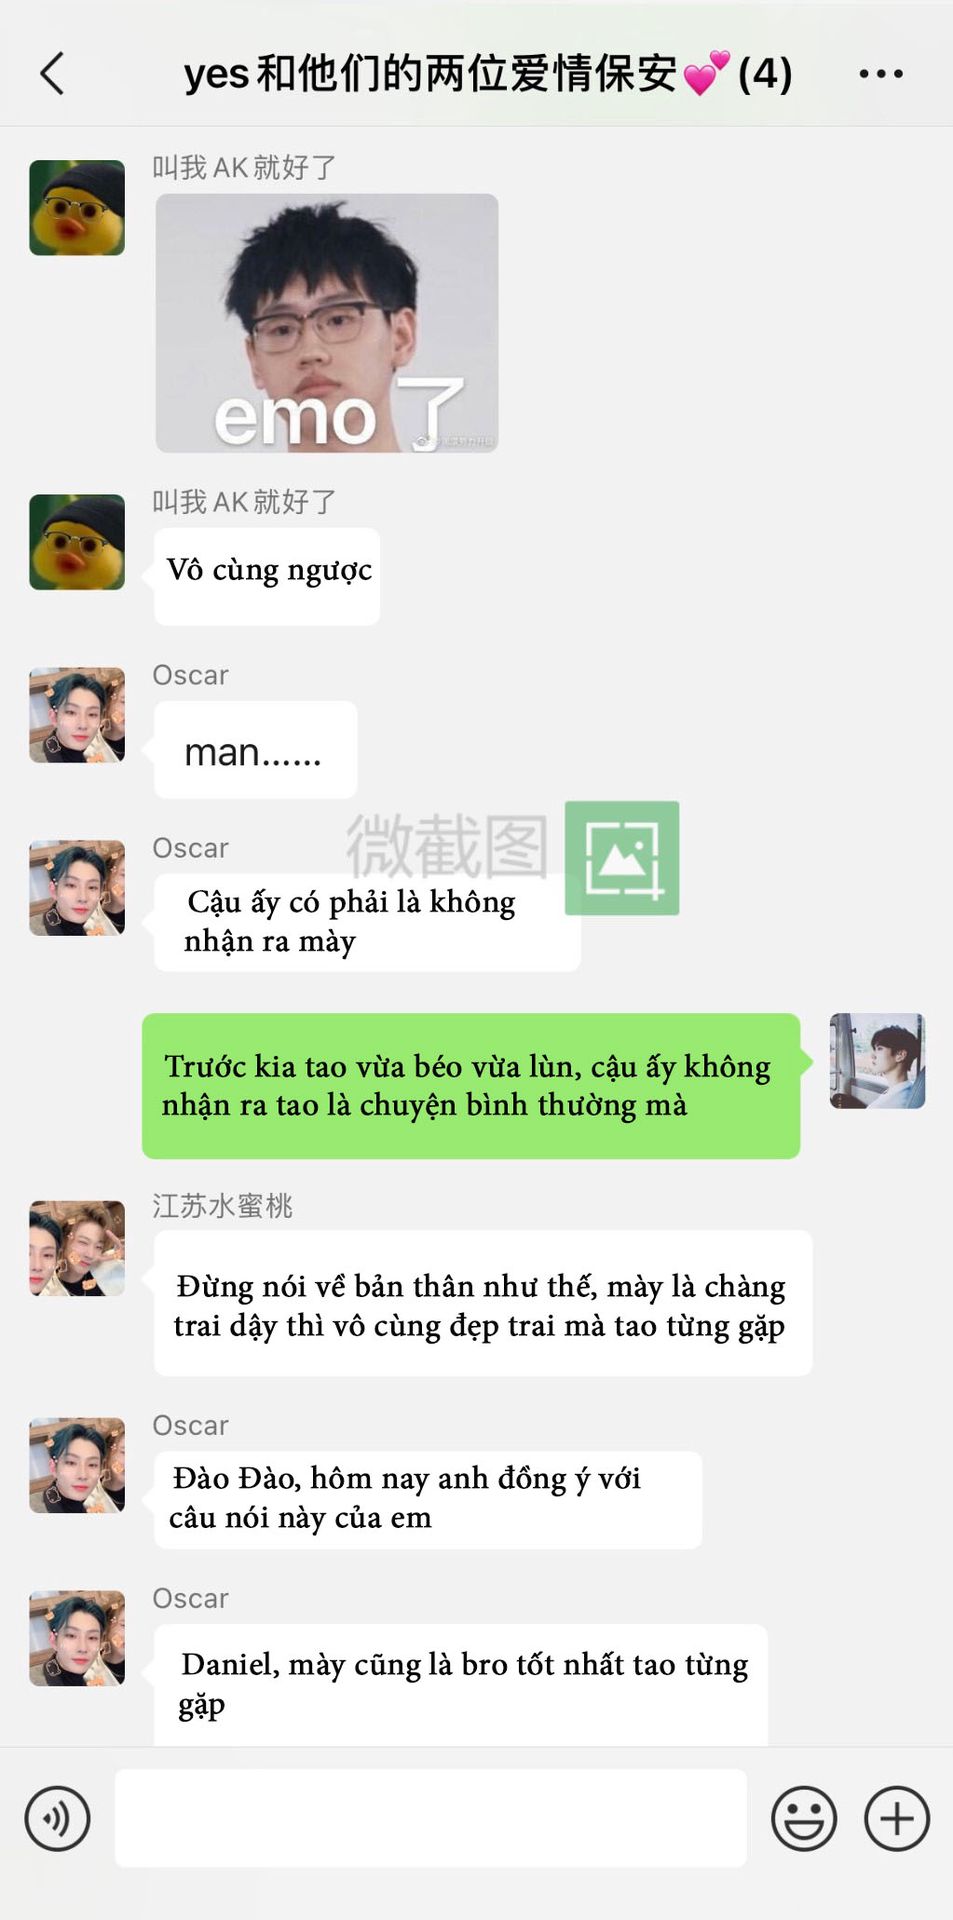
Task: Open the three-dots chat options menu
Action: (x=881, y=73)
